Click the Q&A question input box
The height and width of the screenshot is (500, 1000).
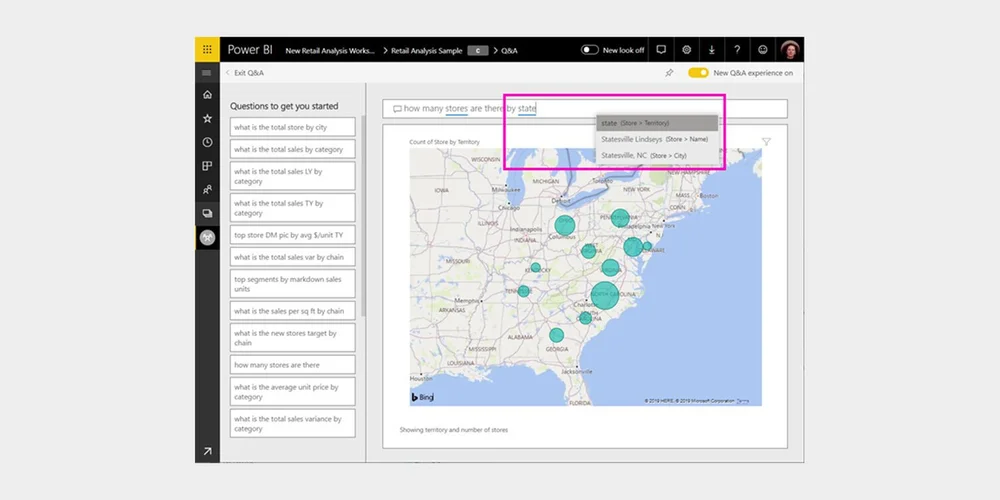[x=585, y=108]
